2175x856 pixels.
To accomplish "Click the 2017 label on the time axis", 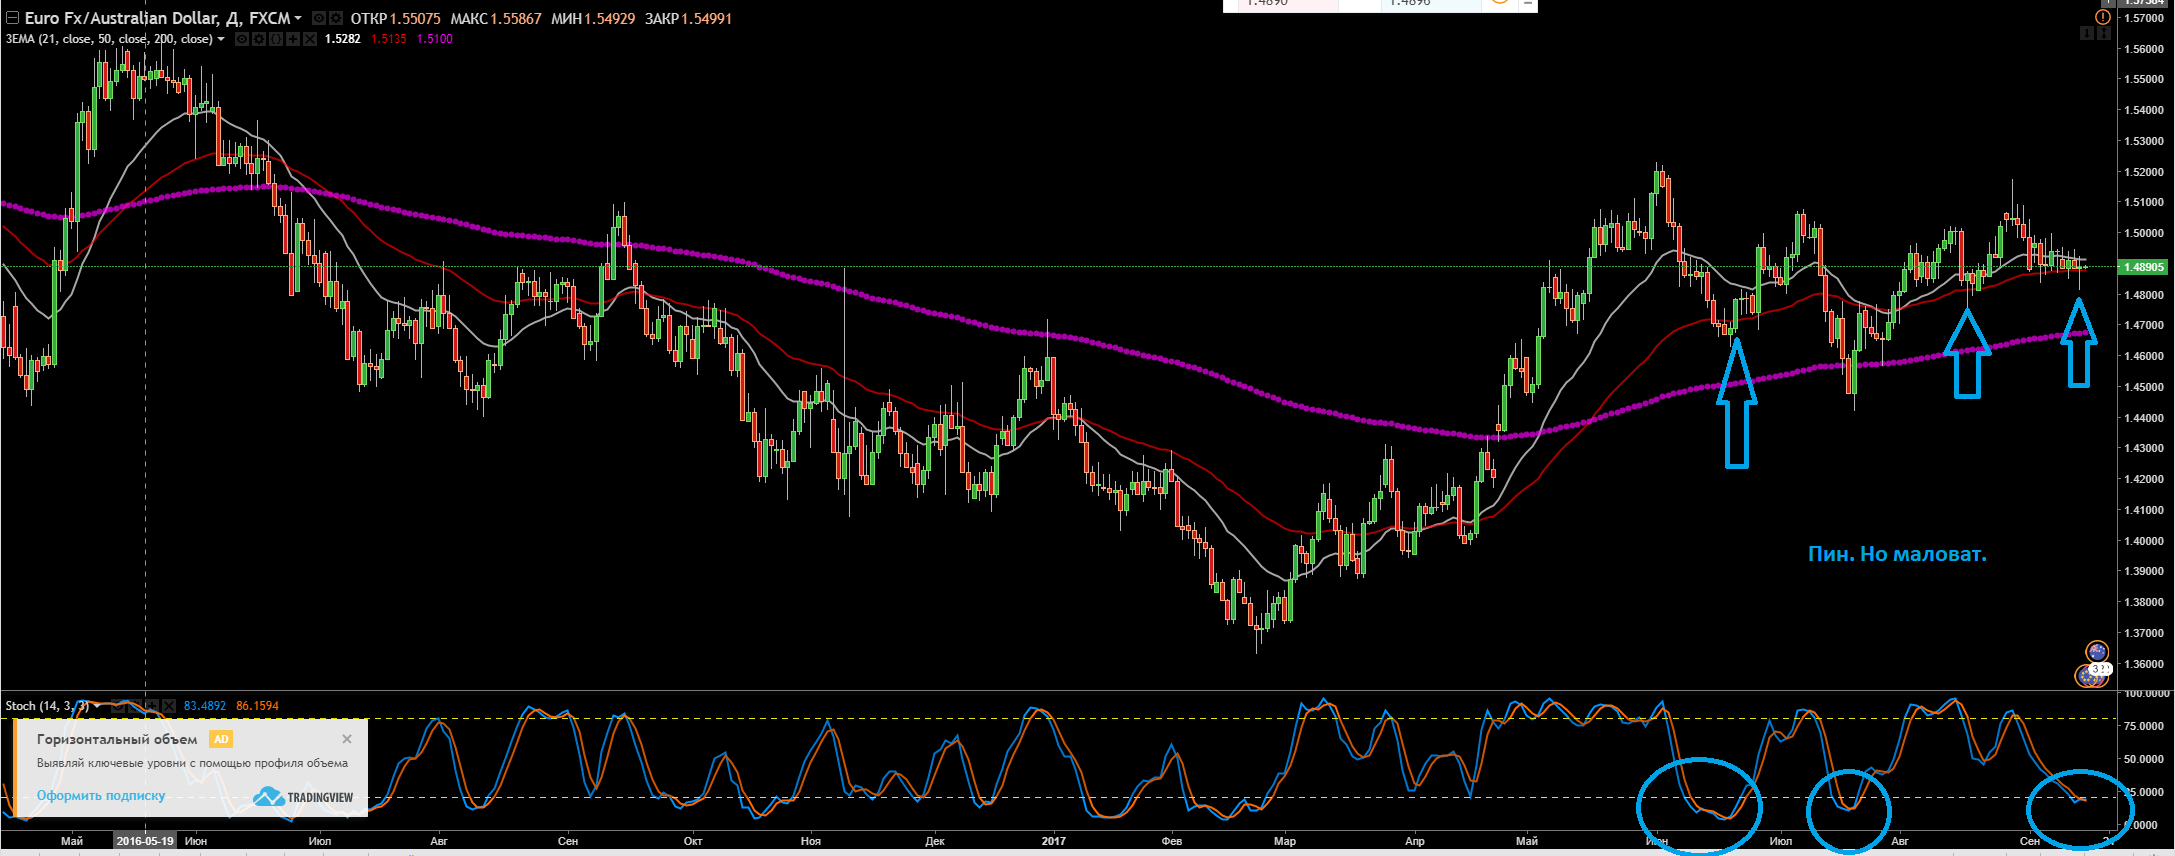I will [1053, 841].
